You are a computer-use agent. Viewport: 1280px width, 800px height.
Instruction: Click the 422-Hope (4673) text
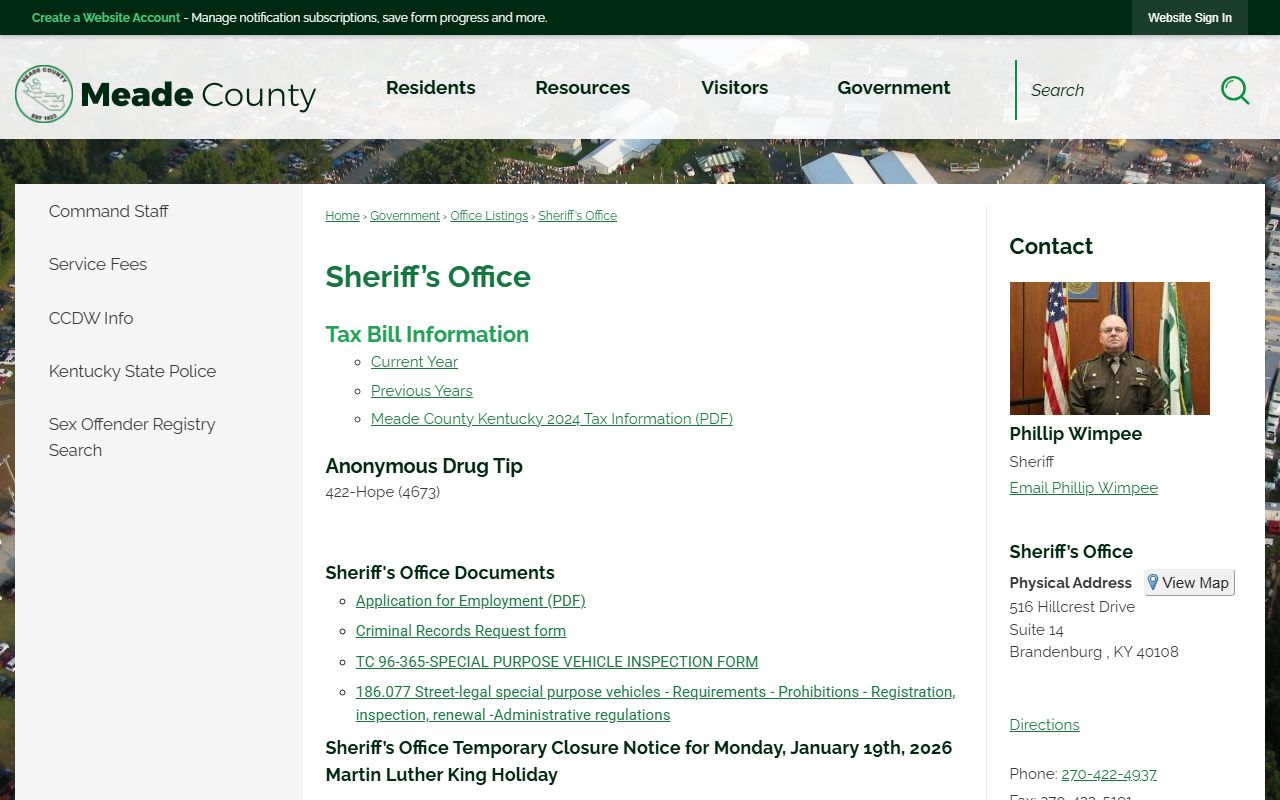383,492
